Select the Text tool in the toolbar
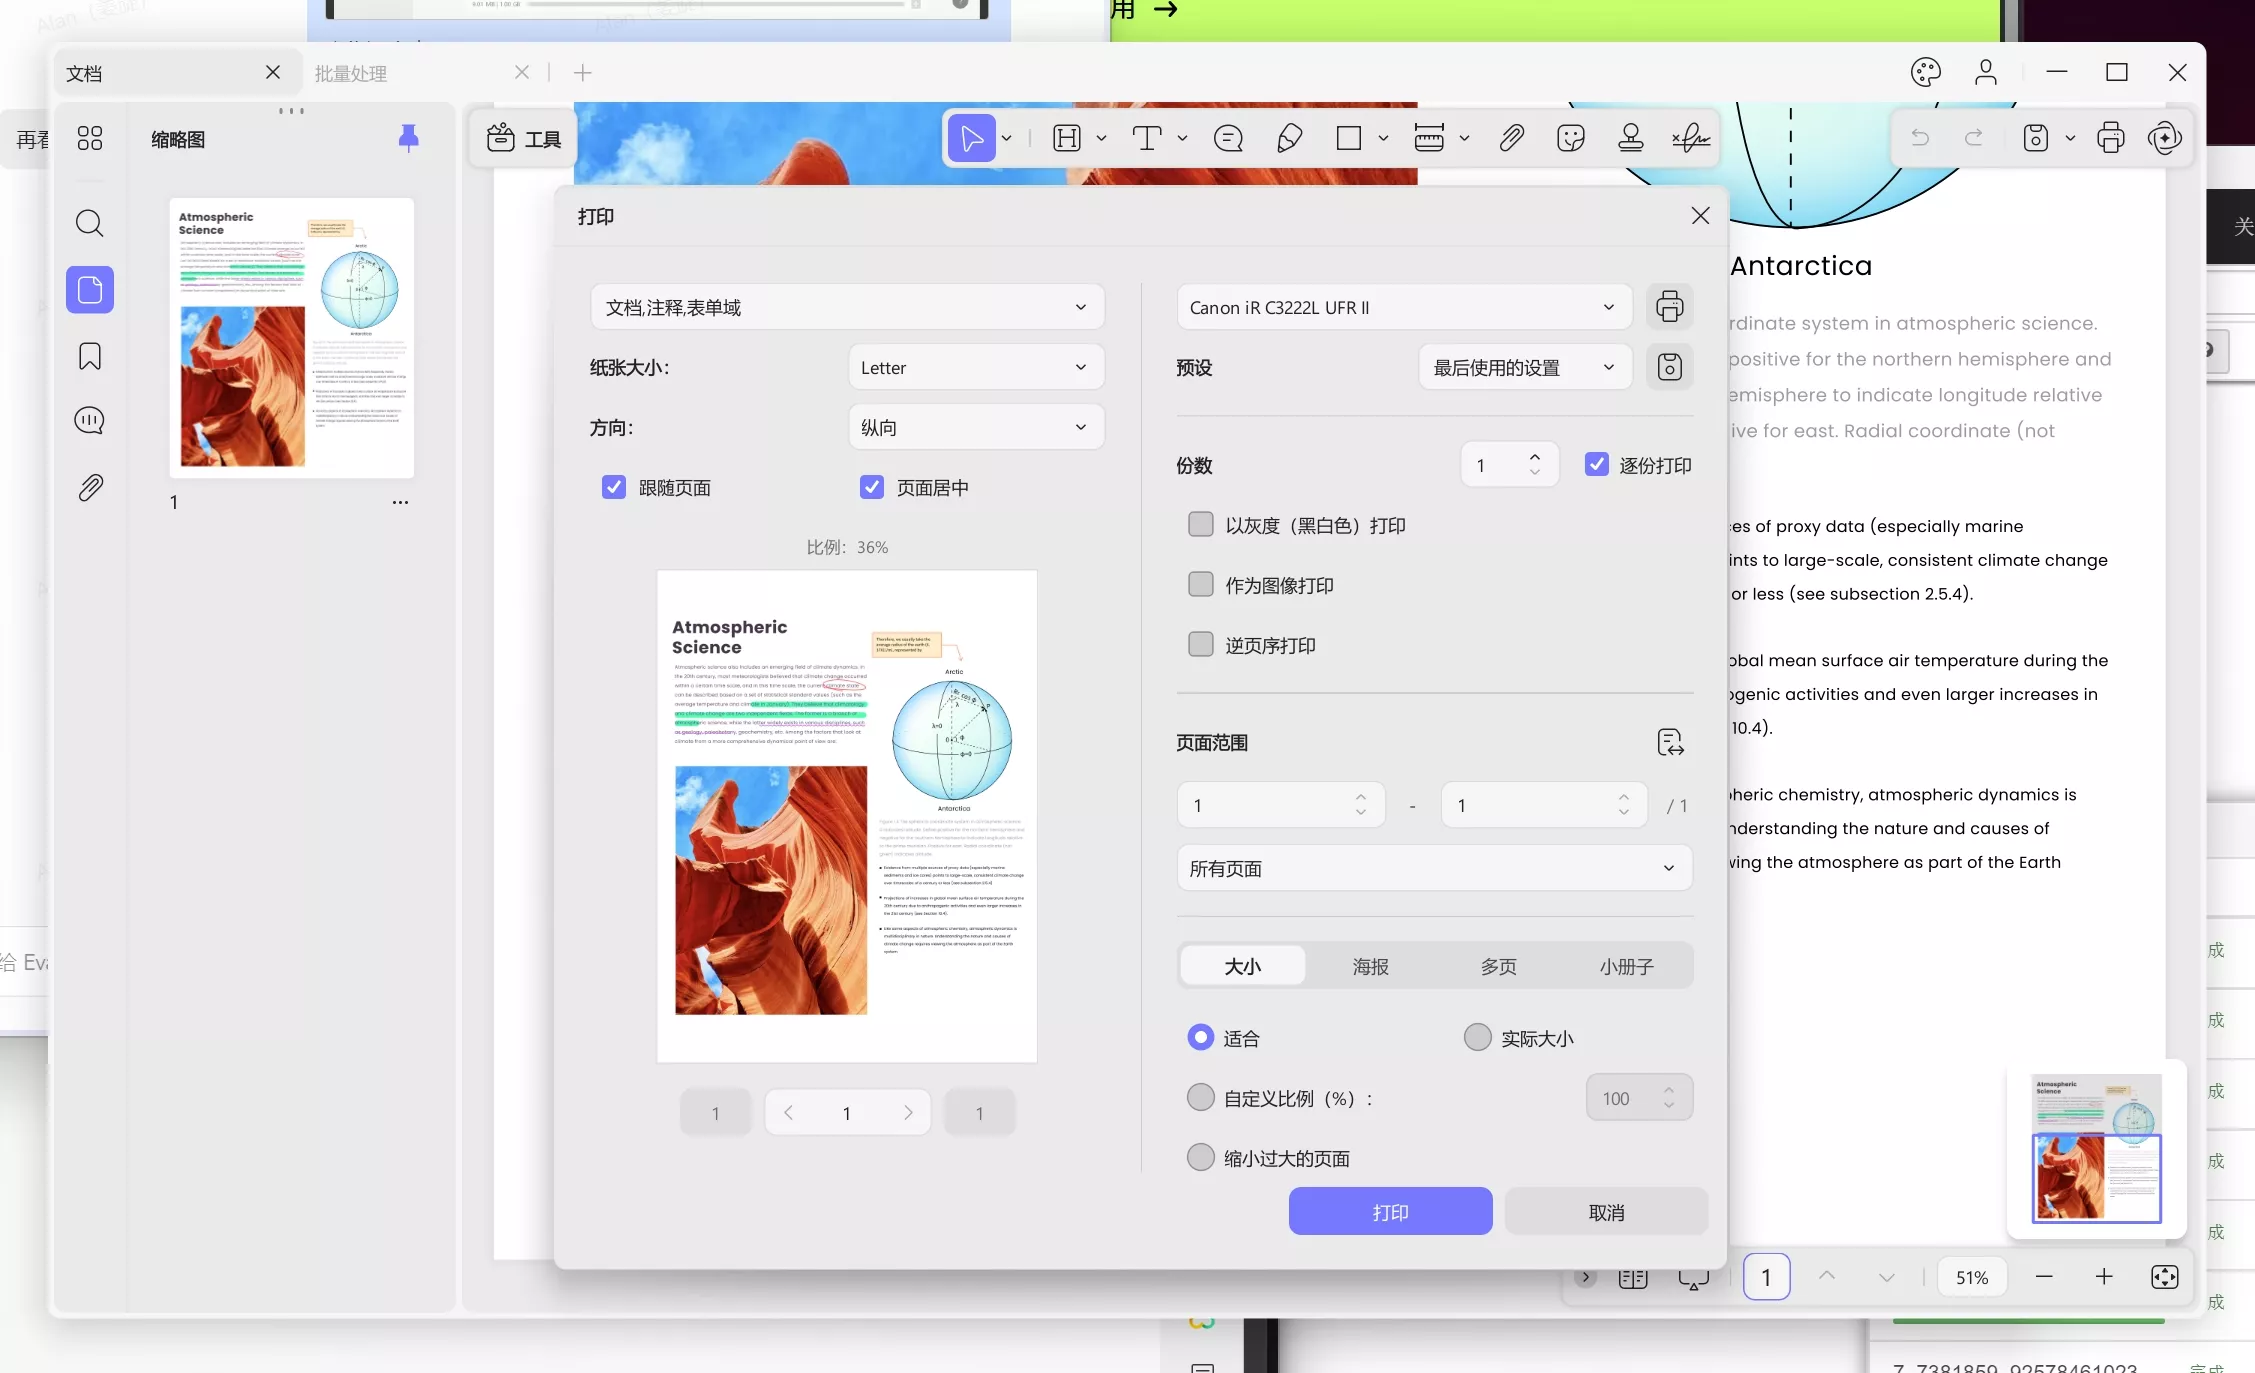2255x1373 pixels. click(1148, 138)
